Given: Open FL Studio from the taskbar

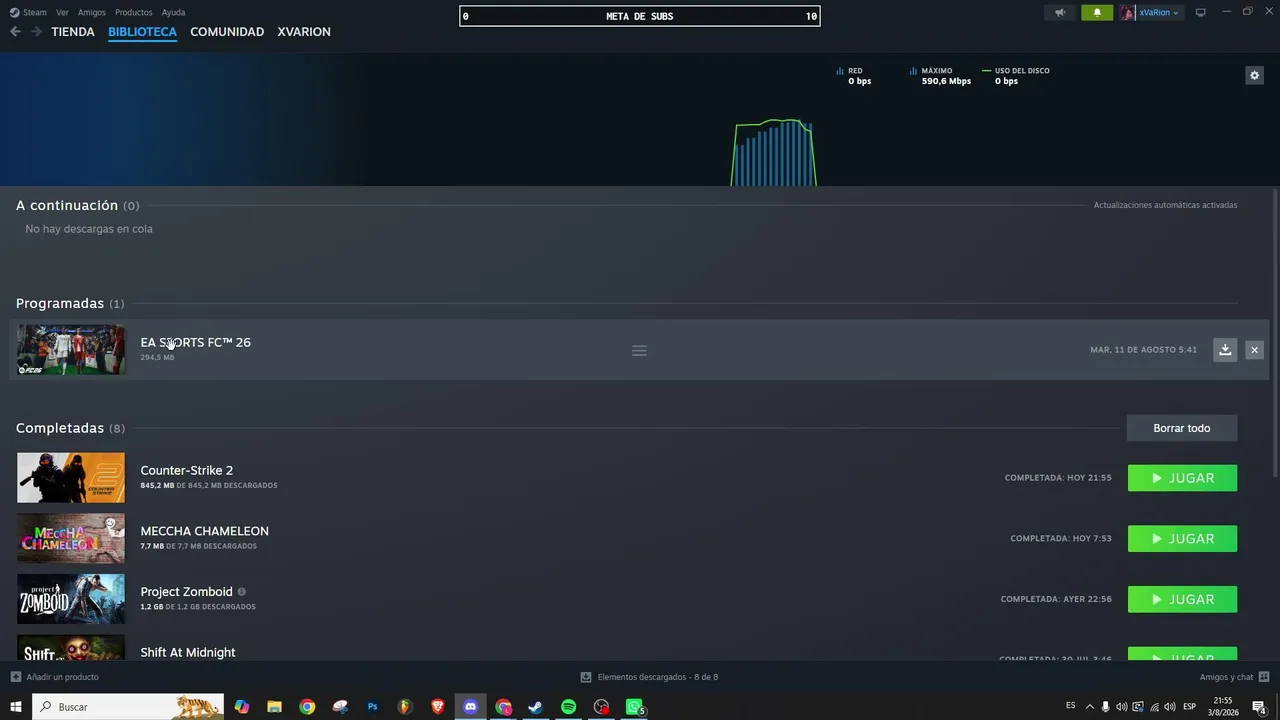Looking at the screenshot, I should coord(404,707).
